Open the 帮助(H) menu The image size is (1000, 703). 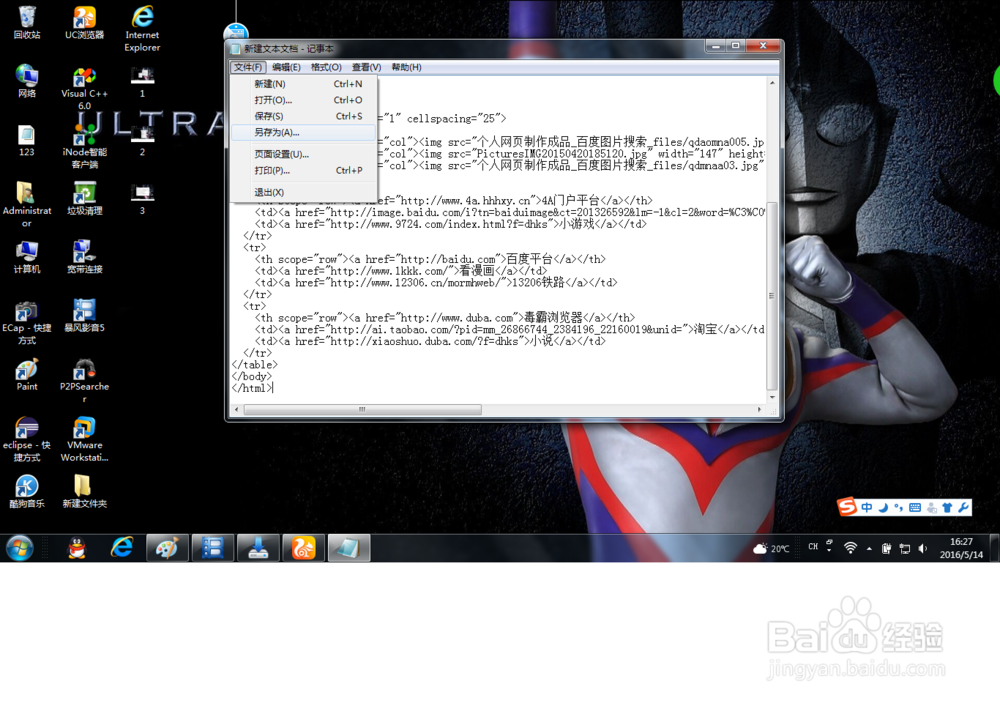click(x=406, y=67)
